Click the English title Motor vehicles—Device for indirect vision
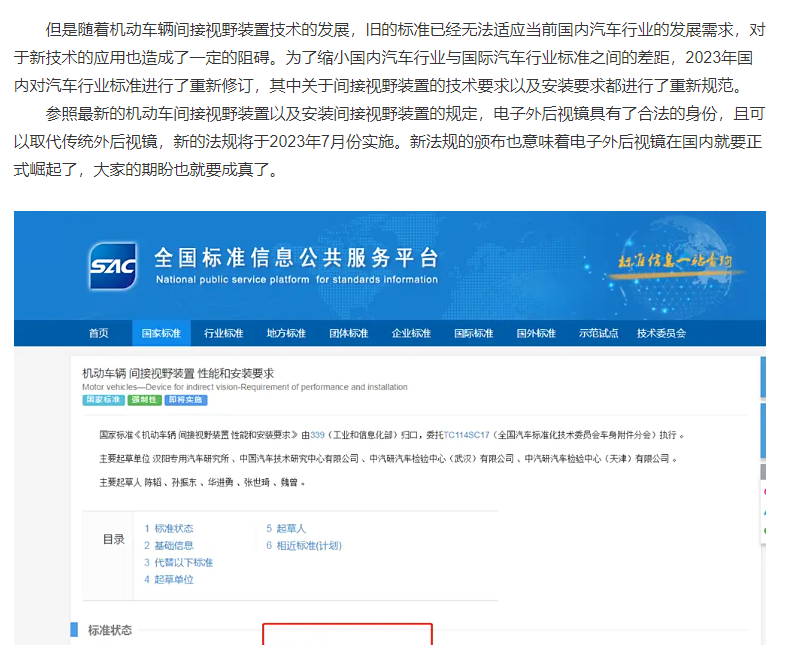 [245, 387]
